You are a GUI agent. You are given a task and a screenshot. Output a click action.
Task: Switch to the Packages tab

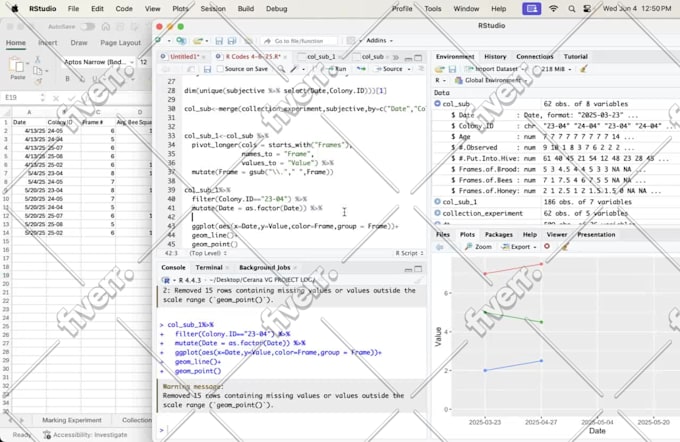pyautogui.click(x=498, y=234)
